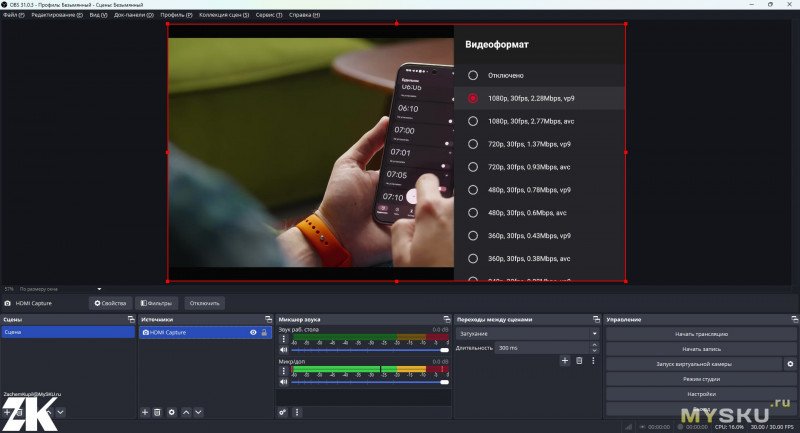The image size is (800, 433).
Task: Click the CPU: 16.0% status text
Action: pyautogui.click(x=729, y=427)
